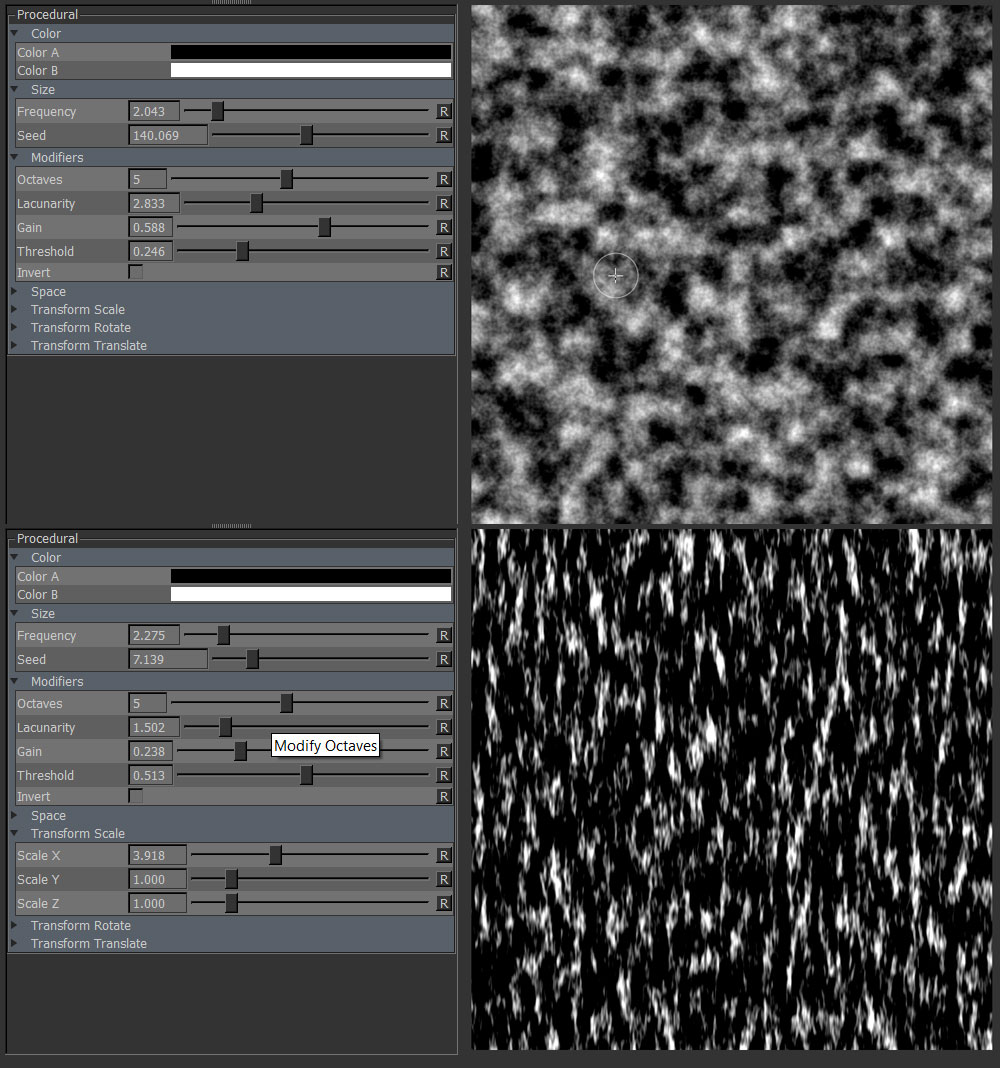Click the streaked noise preview image
The height and width of the screenshot is (1068, 1000).
pyautogui.click(x=731, y=790)
